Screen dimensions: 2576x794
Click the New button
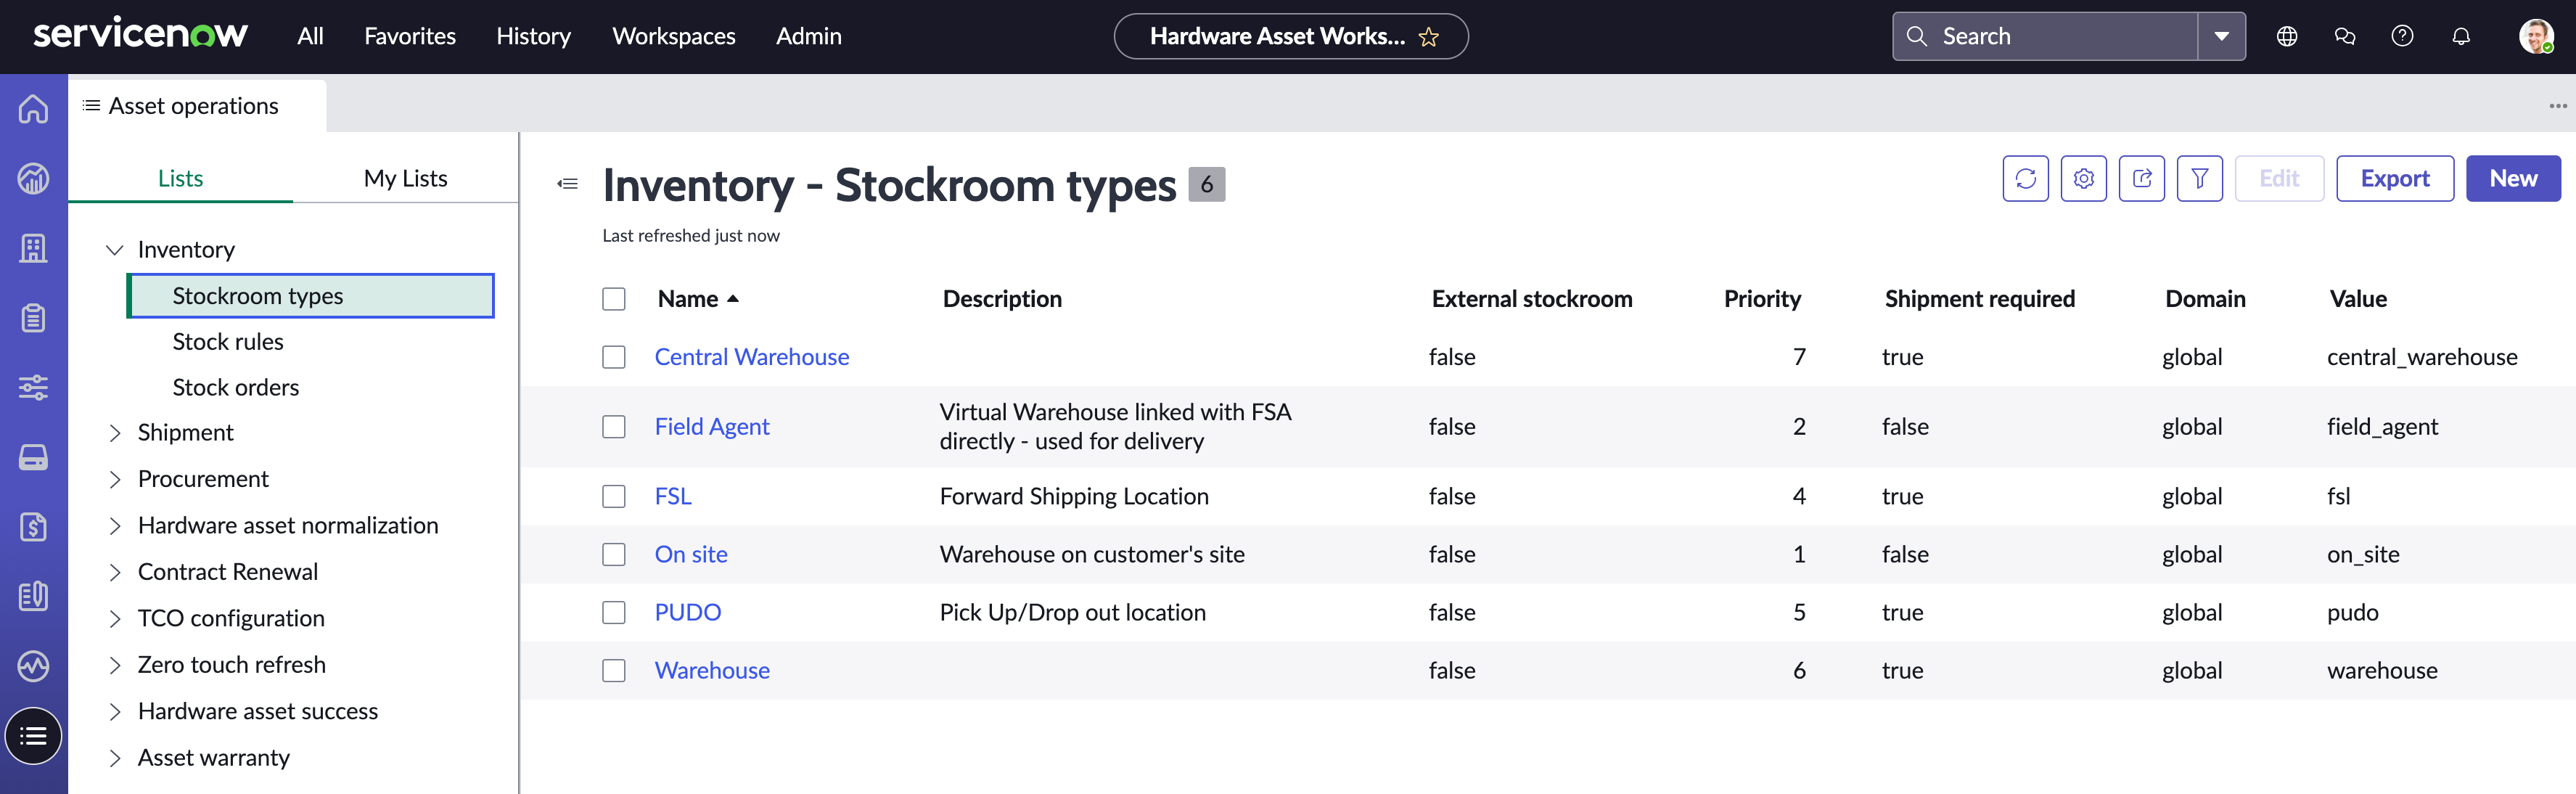[2513, 178]
